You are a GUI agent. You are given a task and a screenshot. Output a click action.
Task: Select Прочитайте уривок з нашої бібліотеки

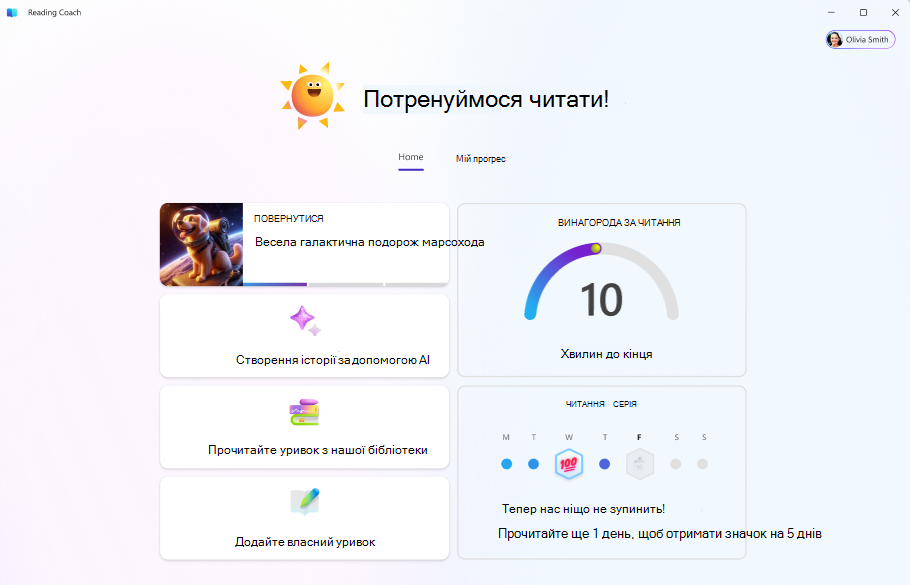coord(317,450)
